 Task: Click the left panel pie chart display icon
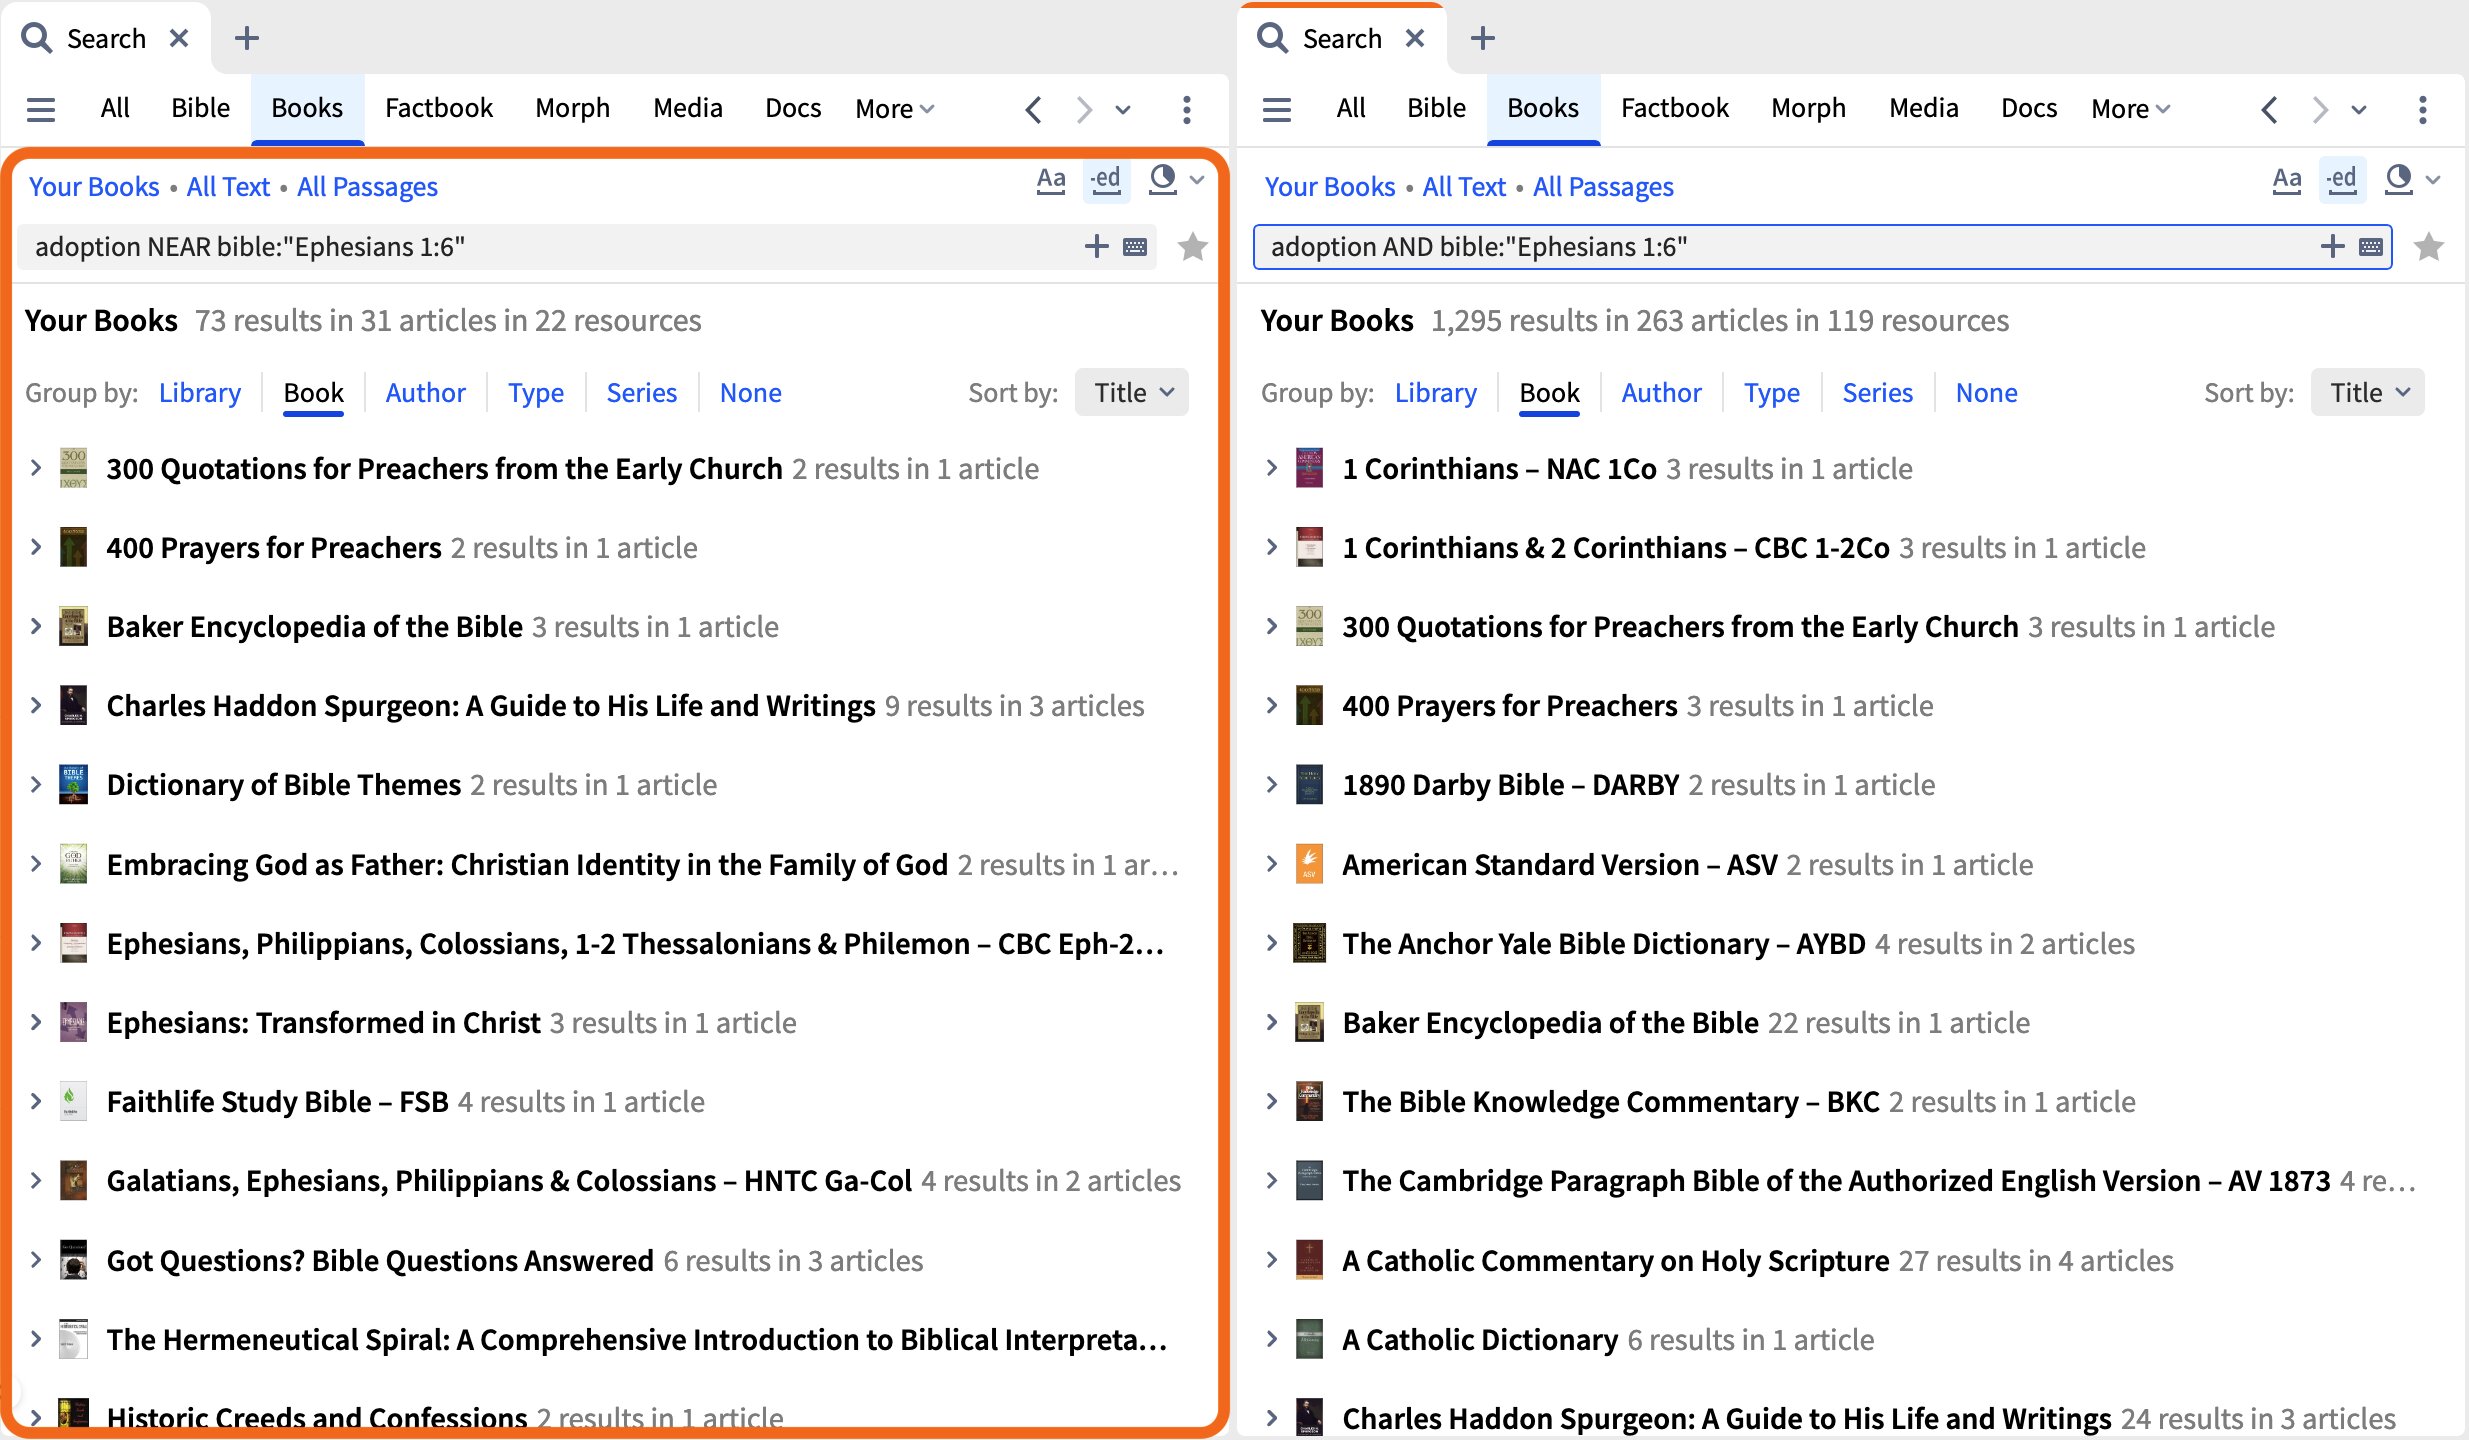coord(1163,180)
